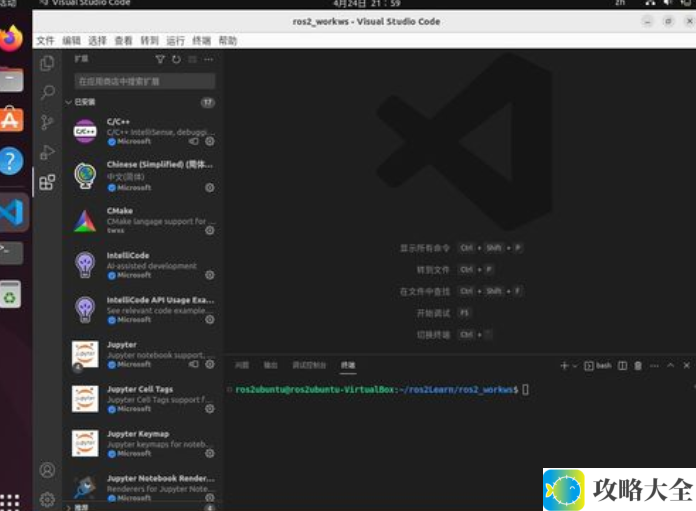This screenshot has width=696, height=511.
Task: Open the Jupyter Cell Tags manage gear
Action: click(x=210, y=408)
